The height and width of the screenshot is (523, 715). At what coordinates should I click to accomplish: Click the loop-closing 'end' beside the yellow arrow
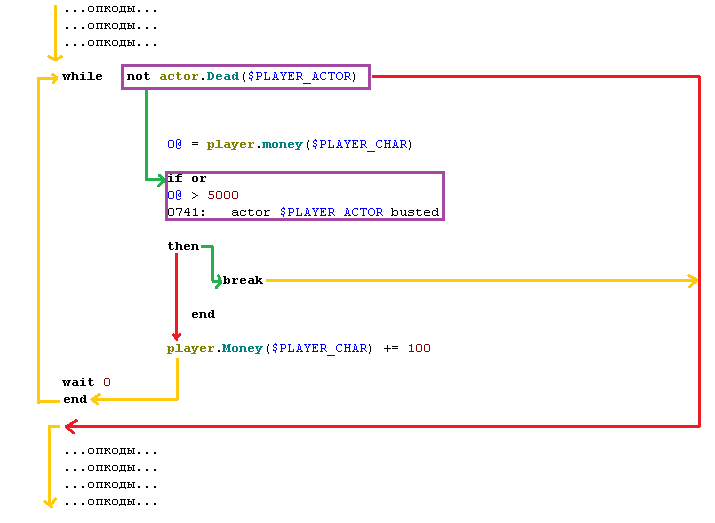point(75,399)
